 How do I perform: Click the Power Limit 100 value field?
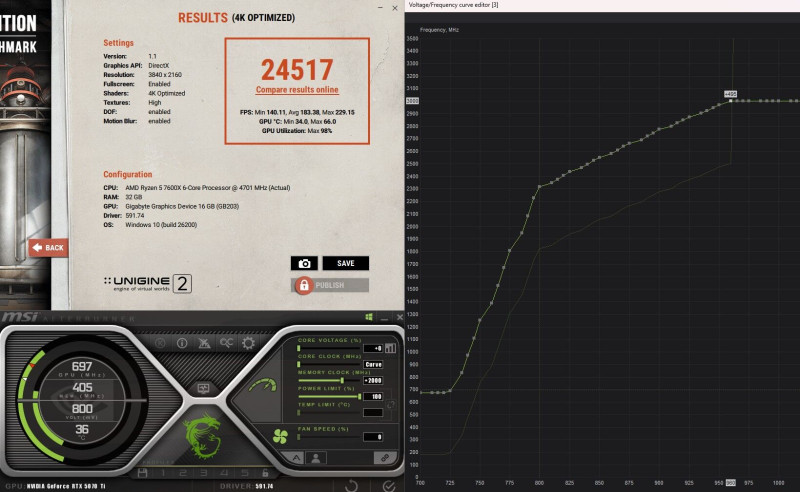coord(373,397)
